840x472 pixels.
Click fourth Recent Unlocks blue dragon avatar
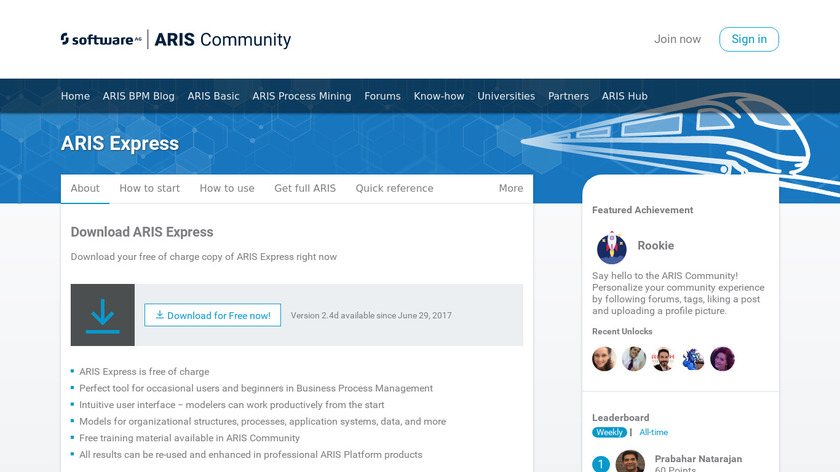click(x=693, y=359)
